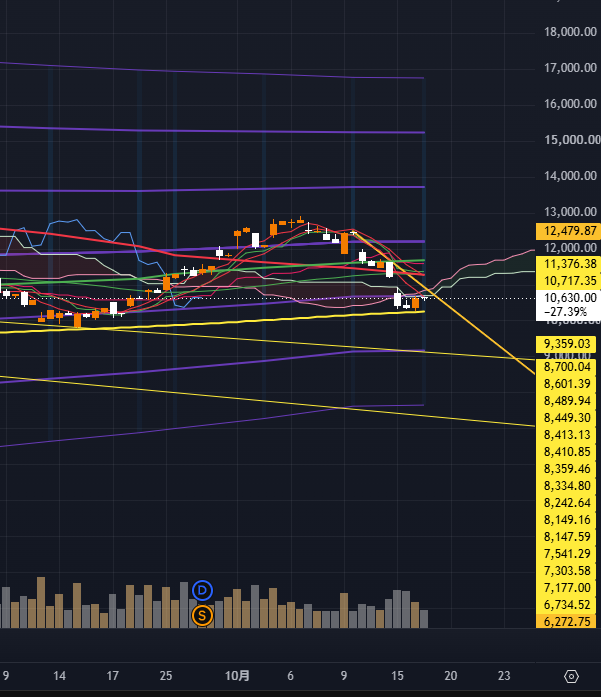Click the tallest volume bar at left
The height and width of the screenshot is (697, 601).
41,602
